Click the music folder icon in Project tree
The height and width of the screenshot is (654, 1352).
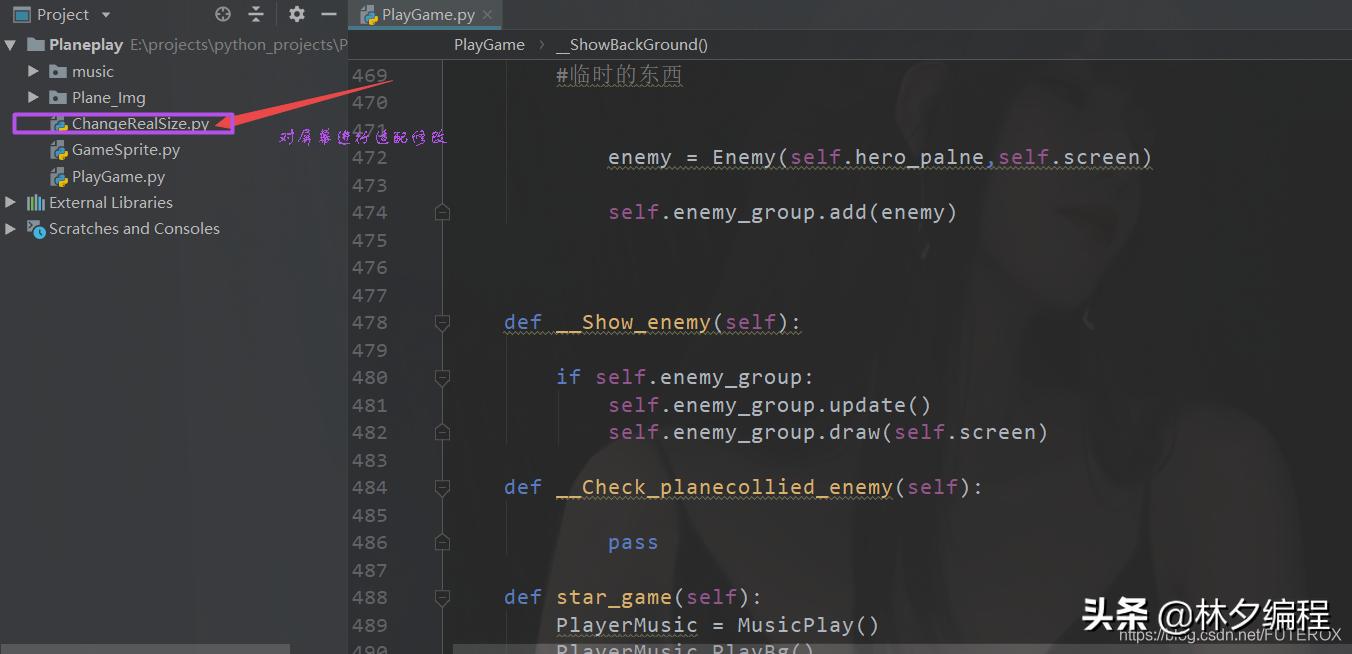point(61,71)
